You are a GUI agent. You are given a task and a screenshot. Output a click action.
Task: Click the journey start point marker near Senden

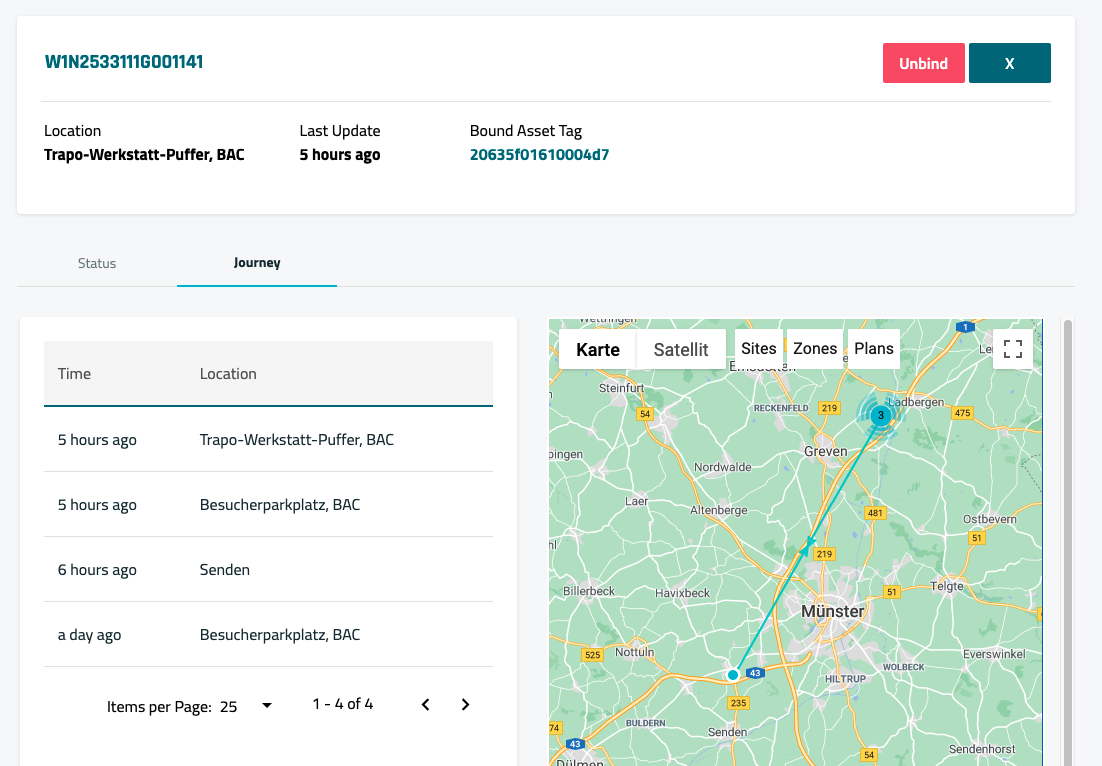coord(733,676)
